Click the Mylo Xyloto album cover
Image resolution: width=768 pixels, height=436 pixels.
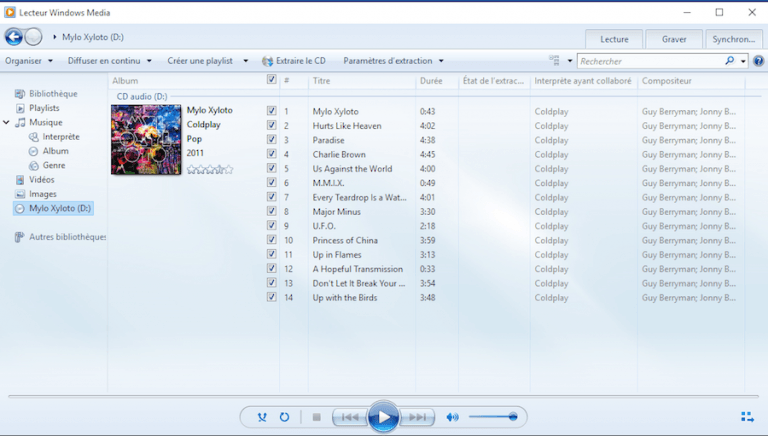[146, 140]
